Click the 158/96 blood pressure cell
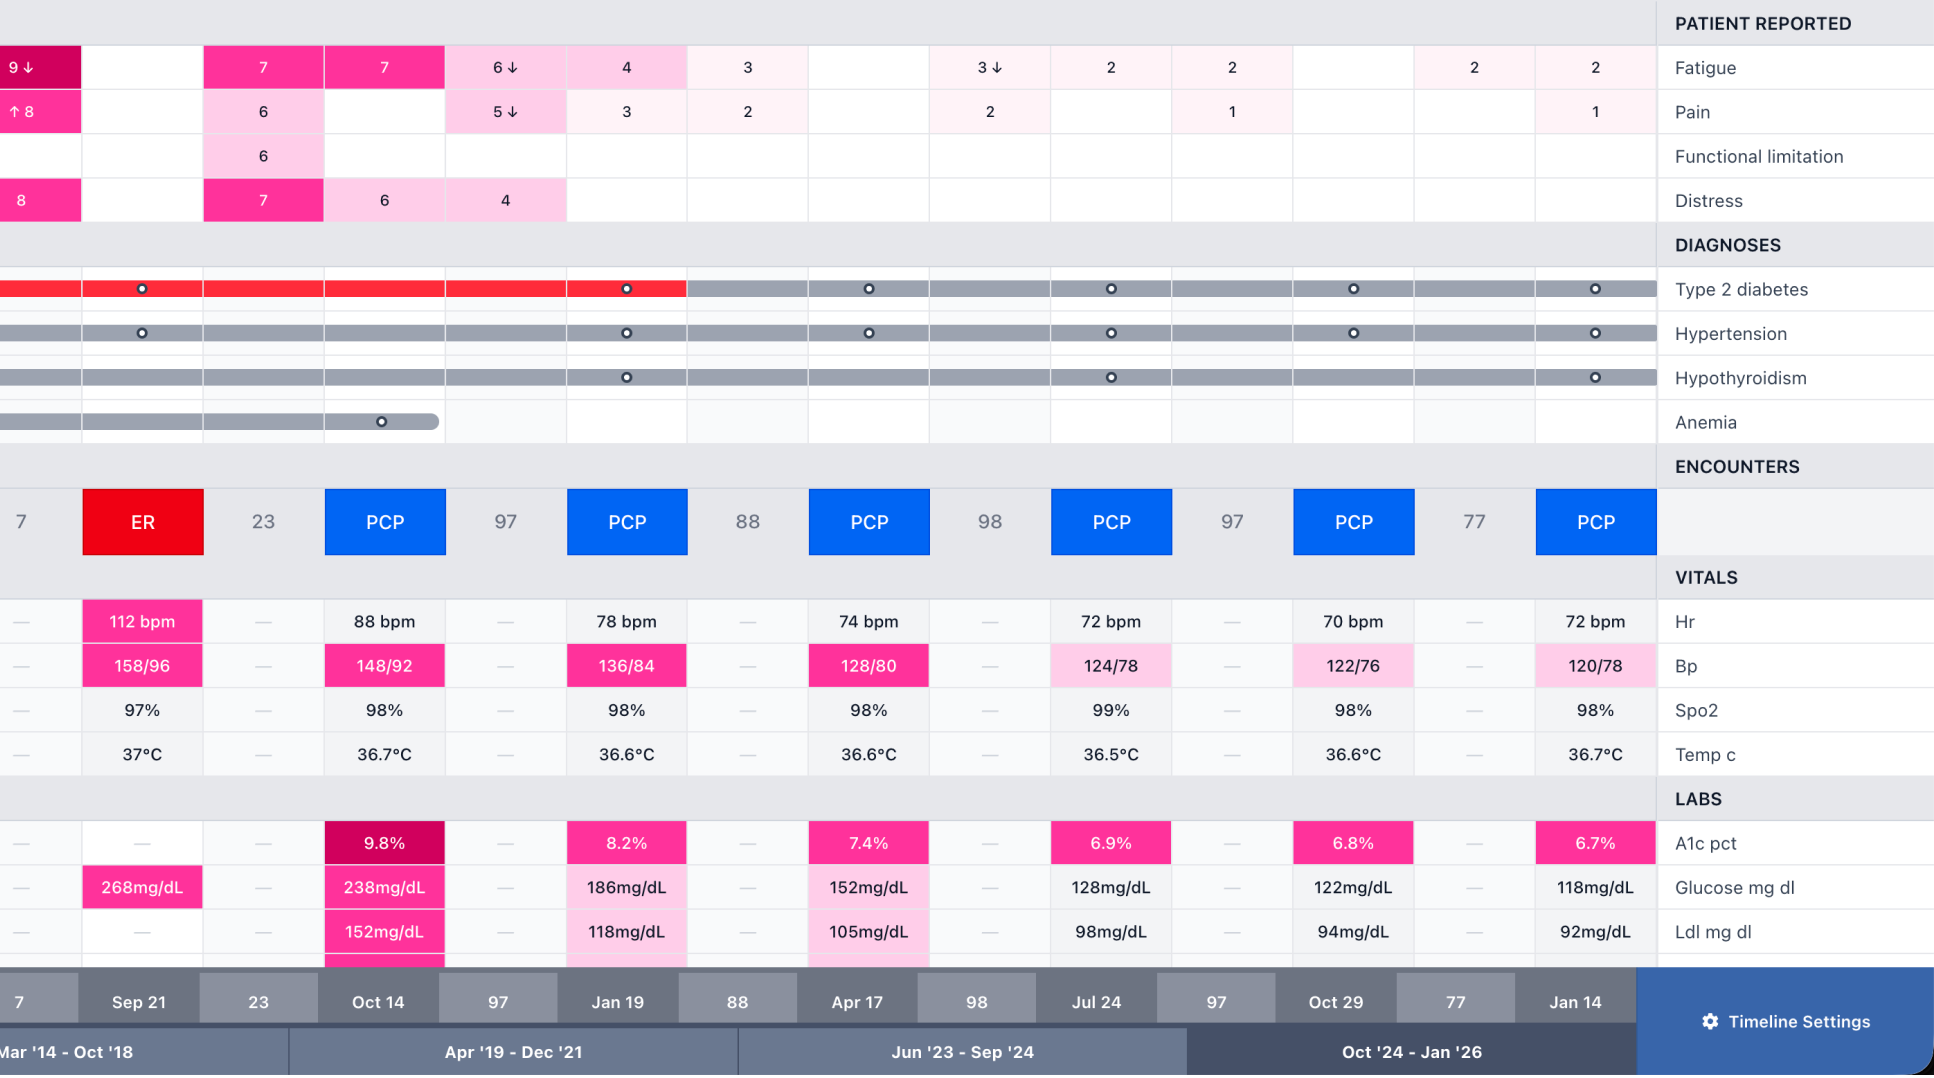The image size is (1934, 1078). 142,666
